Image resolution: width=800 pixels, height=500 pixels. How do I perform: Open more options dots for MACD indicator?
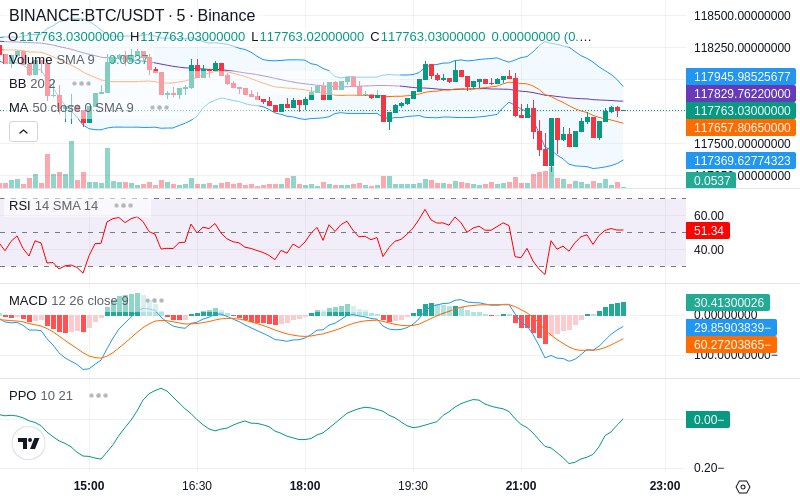pyautogui.click(x=154, y=301)
